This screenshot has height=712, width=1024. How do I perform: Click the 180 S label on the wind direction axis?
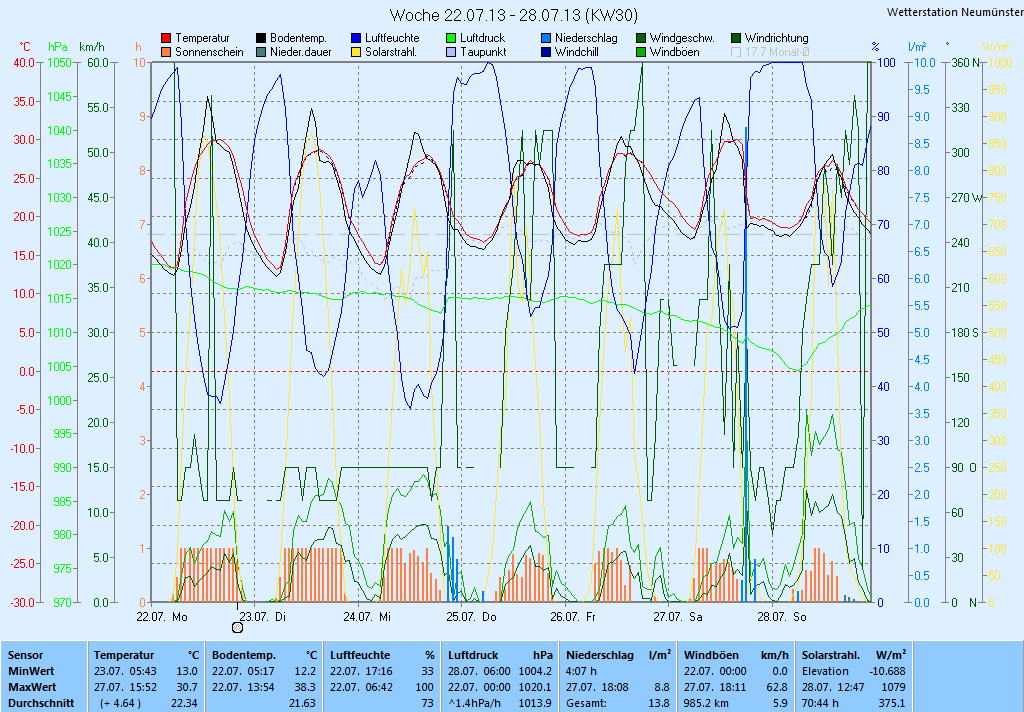[x=965, y=332]
